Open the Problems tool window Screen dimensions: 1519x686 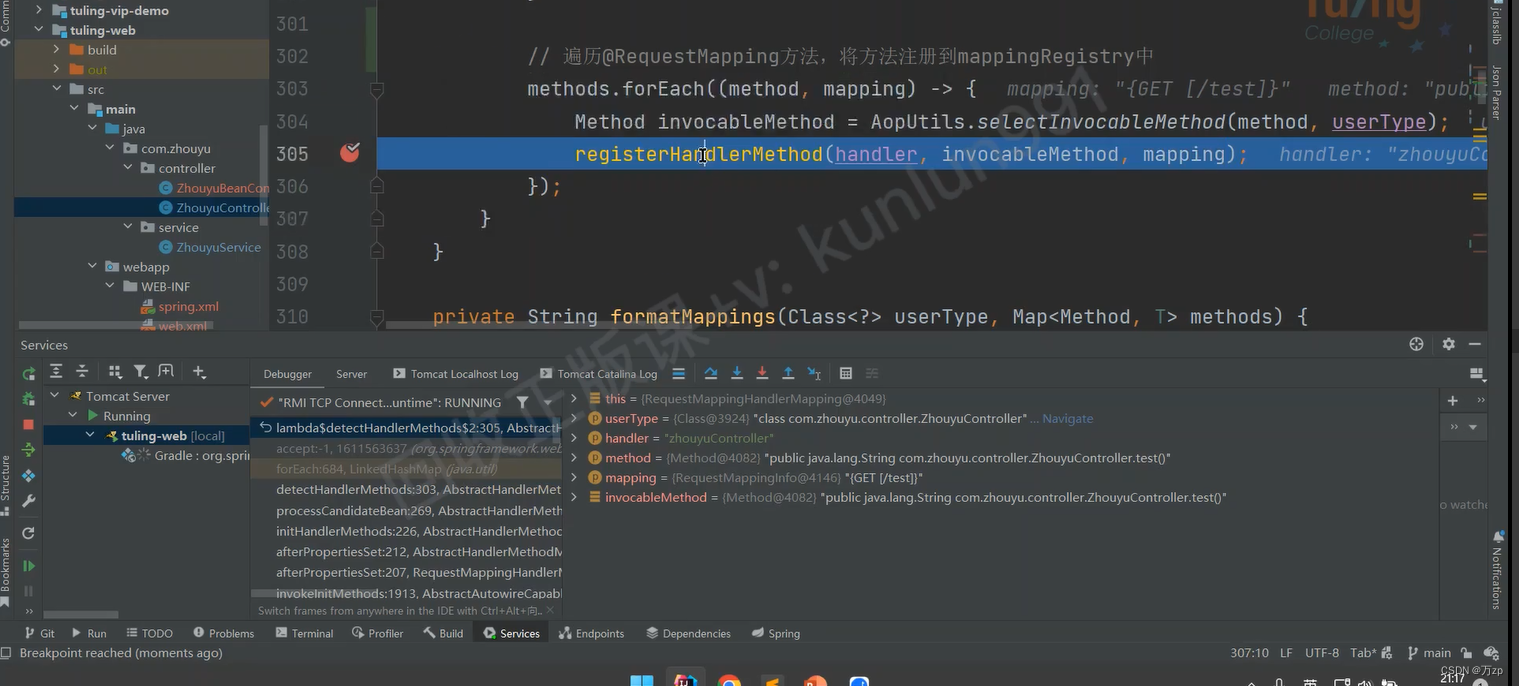[x=223, y=633]
